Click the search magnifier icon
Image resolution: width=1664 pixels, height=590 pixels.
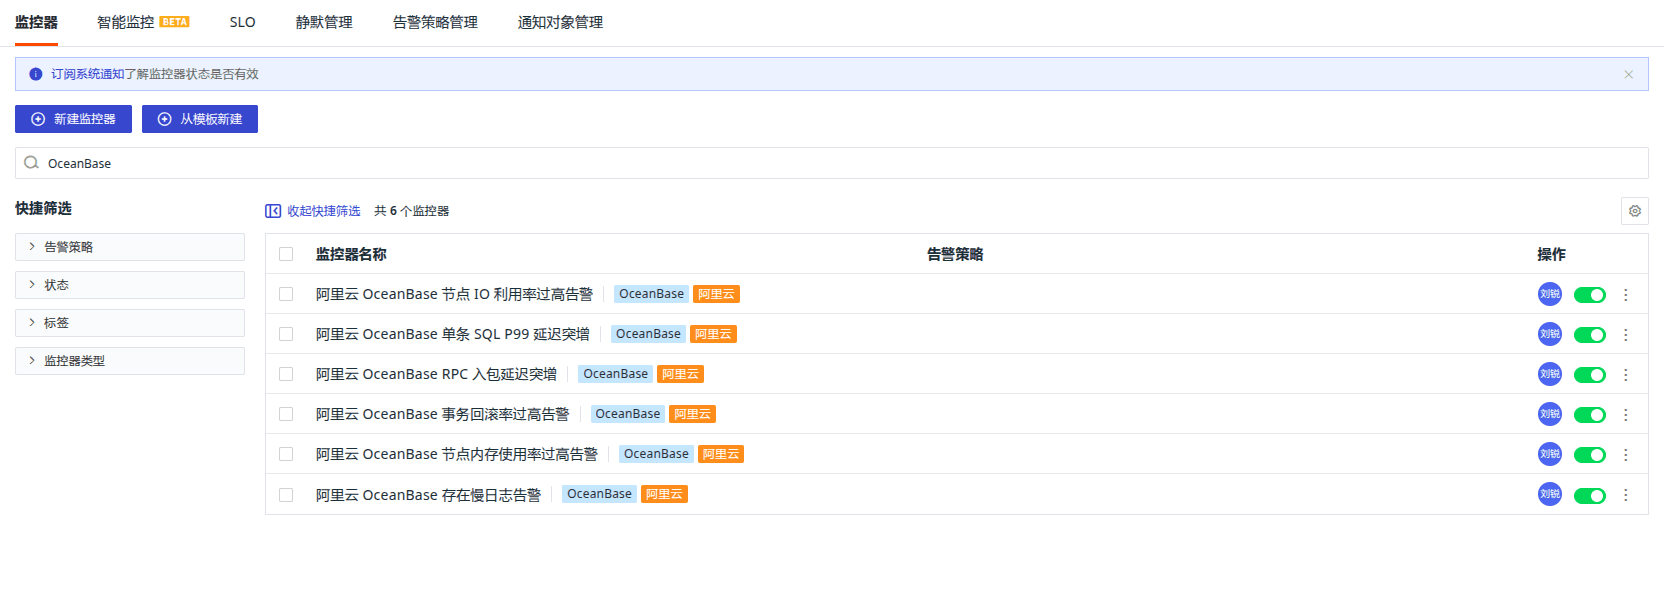[x=31, y=163]
